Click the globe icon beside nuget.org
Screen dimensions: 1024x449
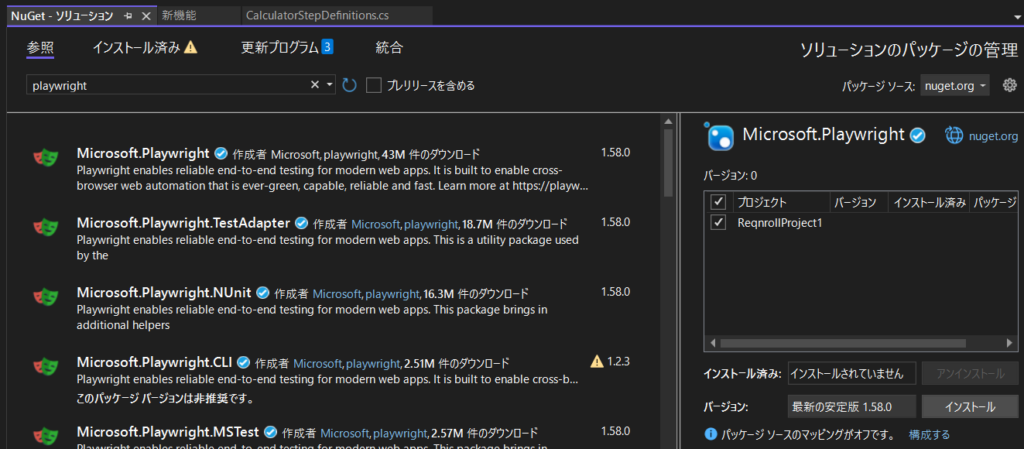coord(953,136)
